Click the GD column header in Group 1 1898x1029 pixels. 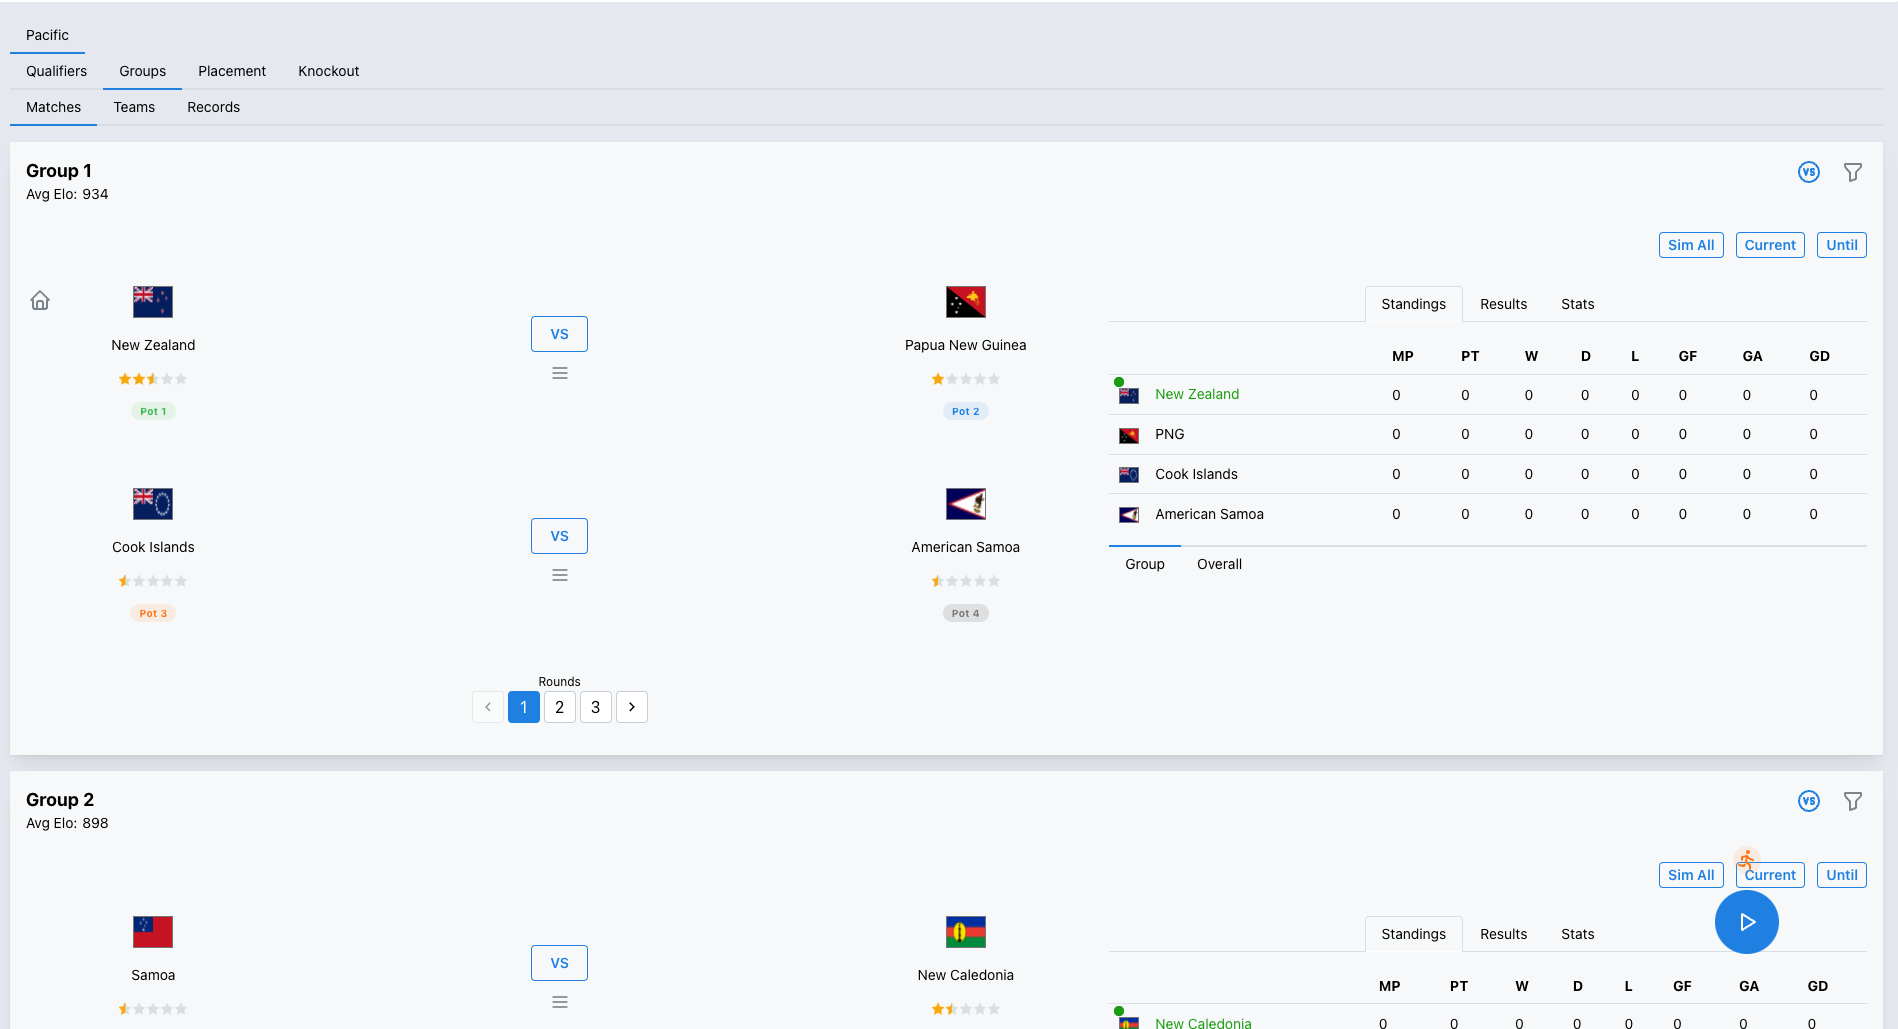point(1819,356)
